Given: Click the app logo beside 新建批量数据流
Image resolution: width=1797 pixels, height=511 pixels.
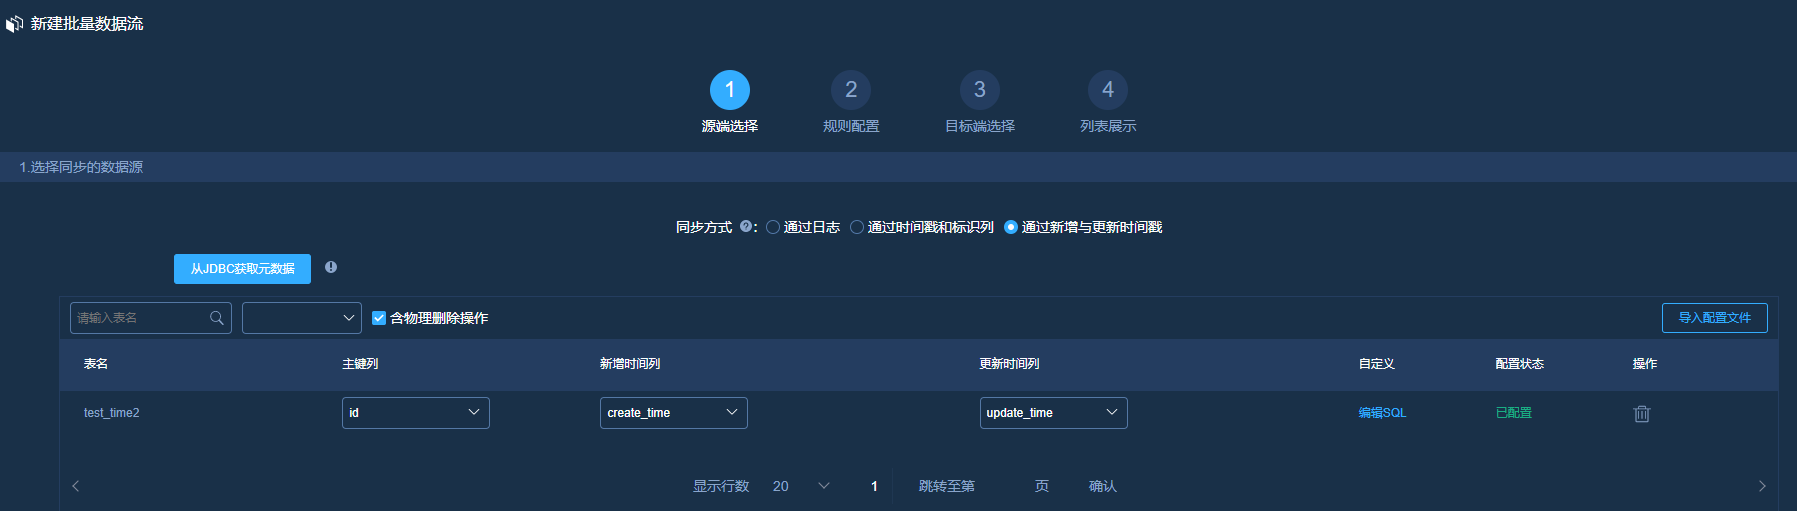Looking at the screenshot, I should tap(15, 23).
